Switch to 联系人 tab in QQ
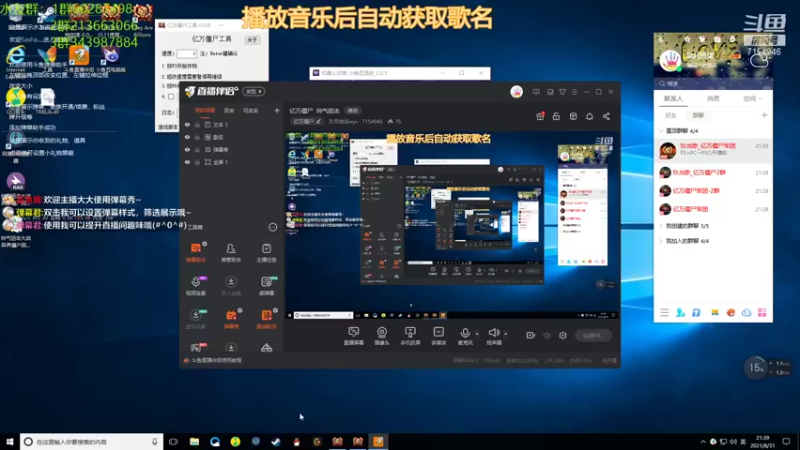The image size is (800, 450). [673, 98]
